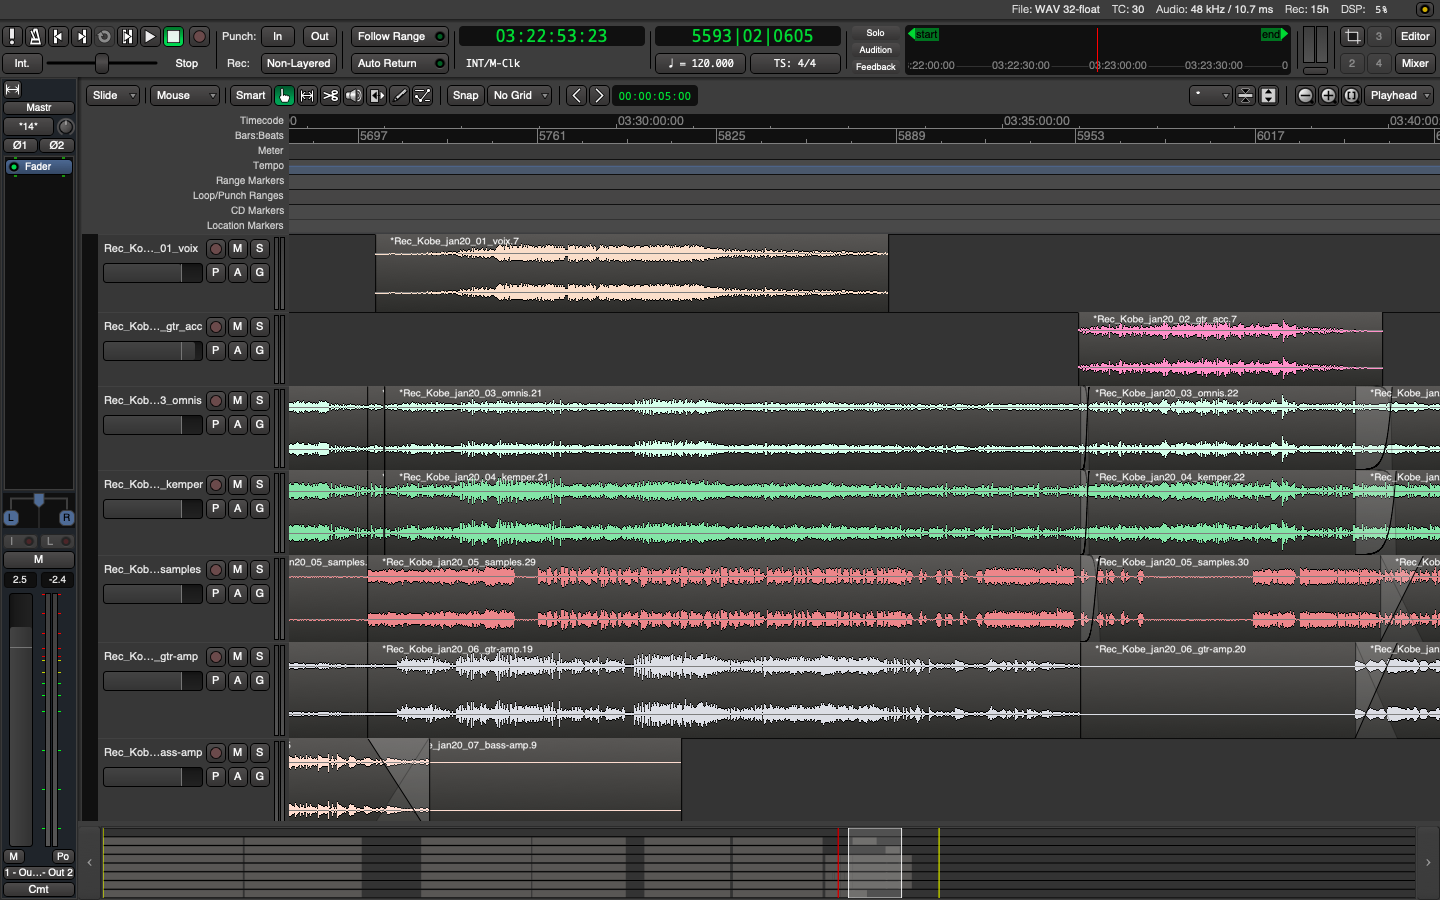
Task: Select the Draw (pencil) tool
Action: (400, 96)
